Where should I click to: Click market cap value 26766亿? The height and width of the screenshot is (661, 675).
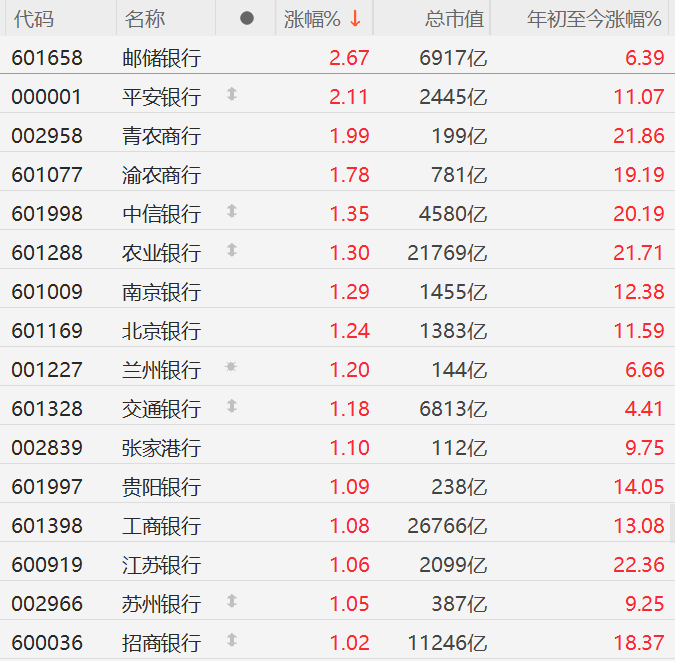coord(447,526)
